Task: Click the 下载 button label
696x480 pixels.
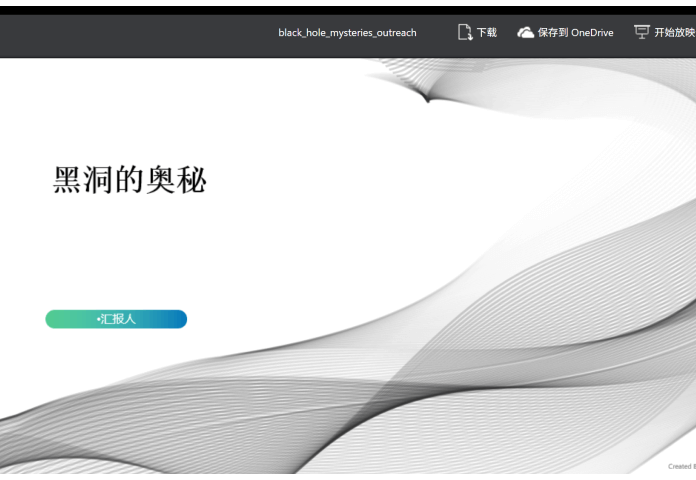Action: click(486, 32)
